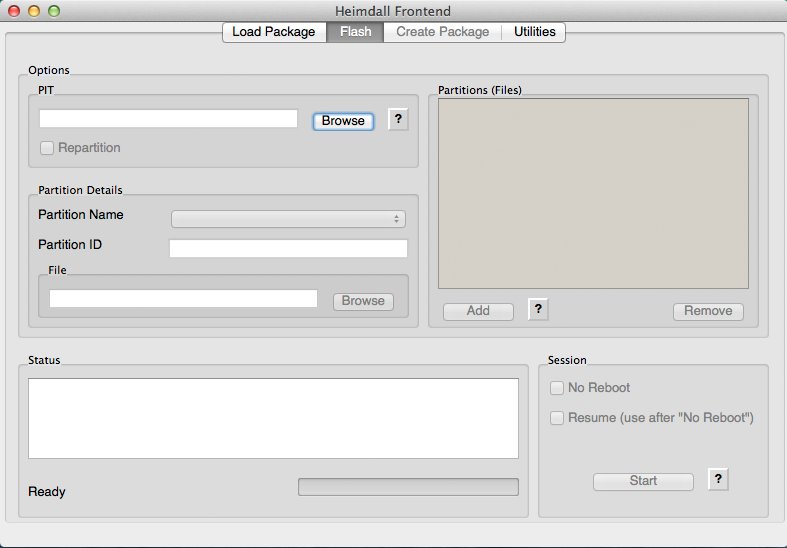787x548 pixels.
Task: Click the Add partition button
Action: [478, 311]
